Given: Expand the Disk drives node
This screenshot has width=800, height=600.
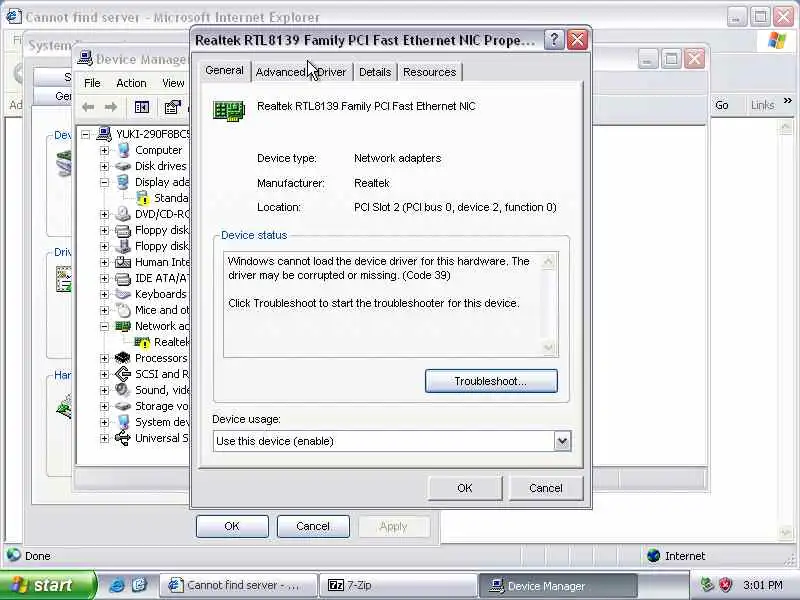Looking at the screenshot, I should pos(105,166).
